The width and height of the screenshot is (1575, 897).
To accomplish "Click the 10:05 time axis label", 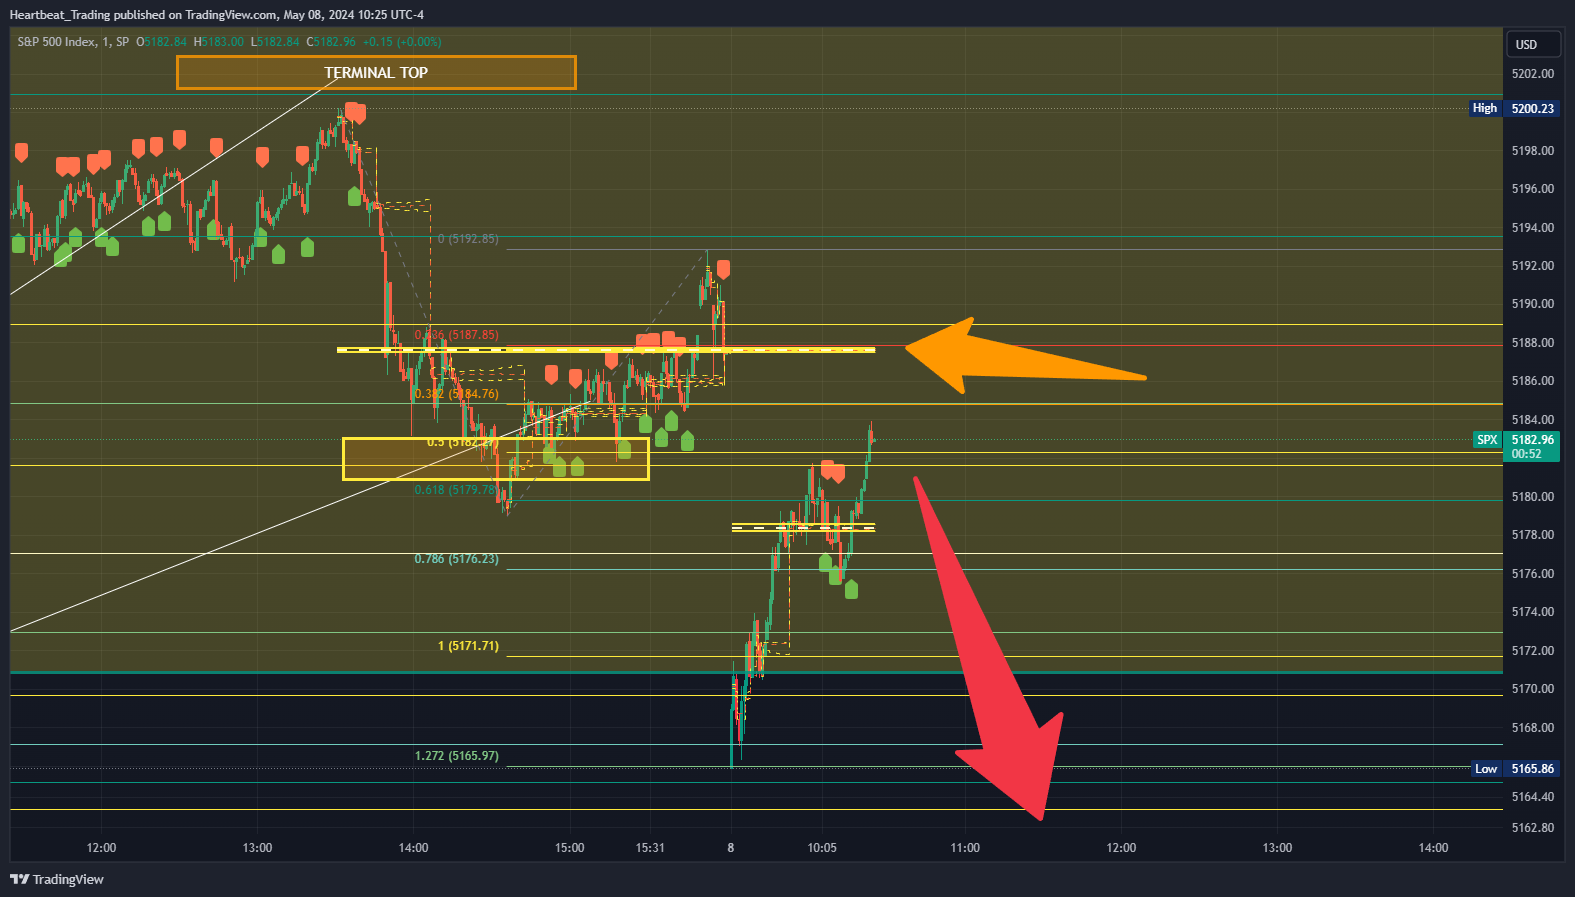I will point(822,848).
